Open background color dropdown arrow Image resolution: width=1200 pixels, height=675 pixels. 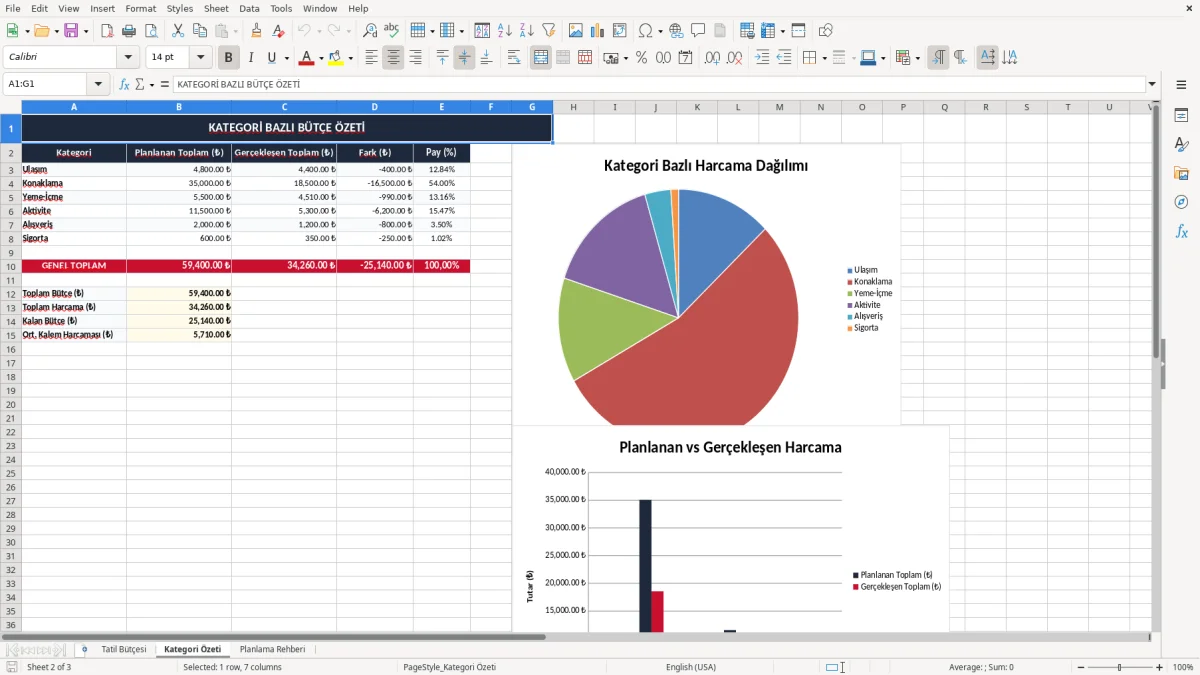(x=350, y=58)
